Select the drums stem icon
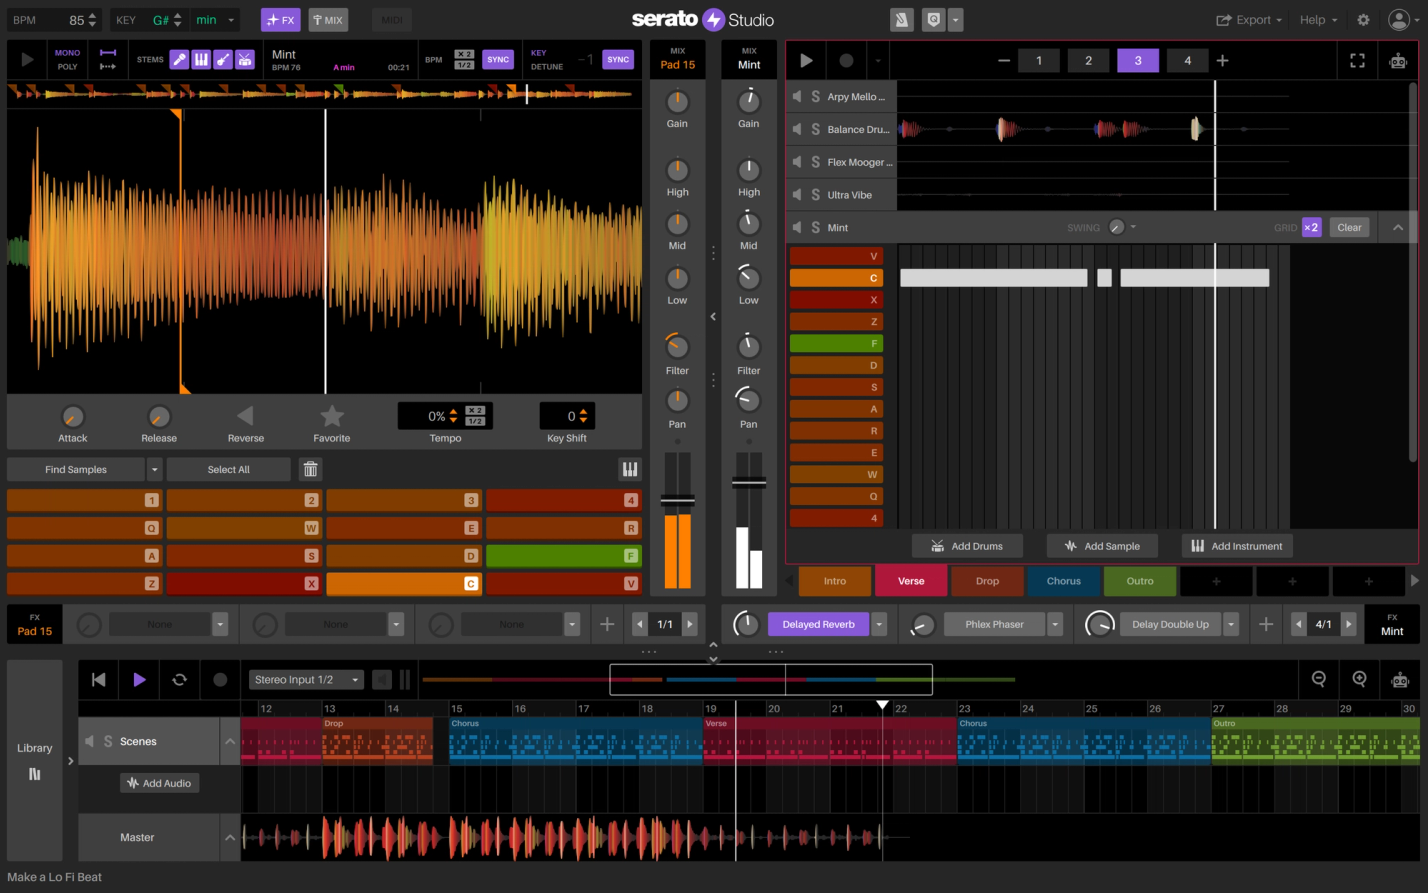 (246, 59)
